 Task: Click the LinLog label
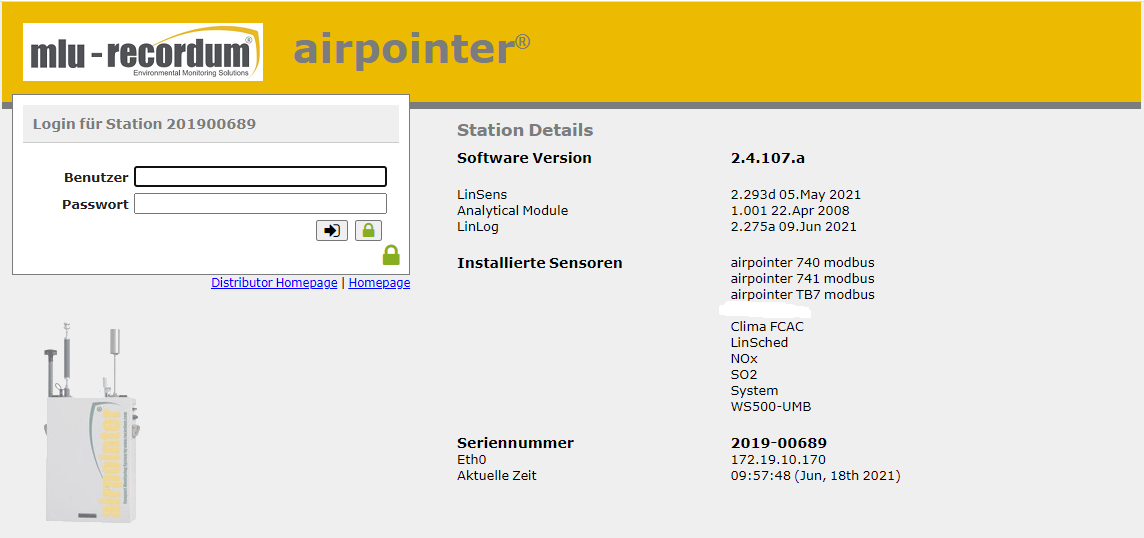tap(477, 227)
